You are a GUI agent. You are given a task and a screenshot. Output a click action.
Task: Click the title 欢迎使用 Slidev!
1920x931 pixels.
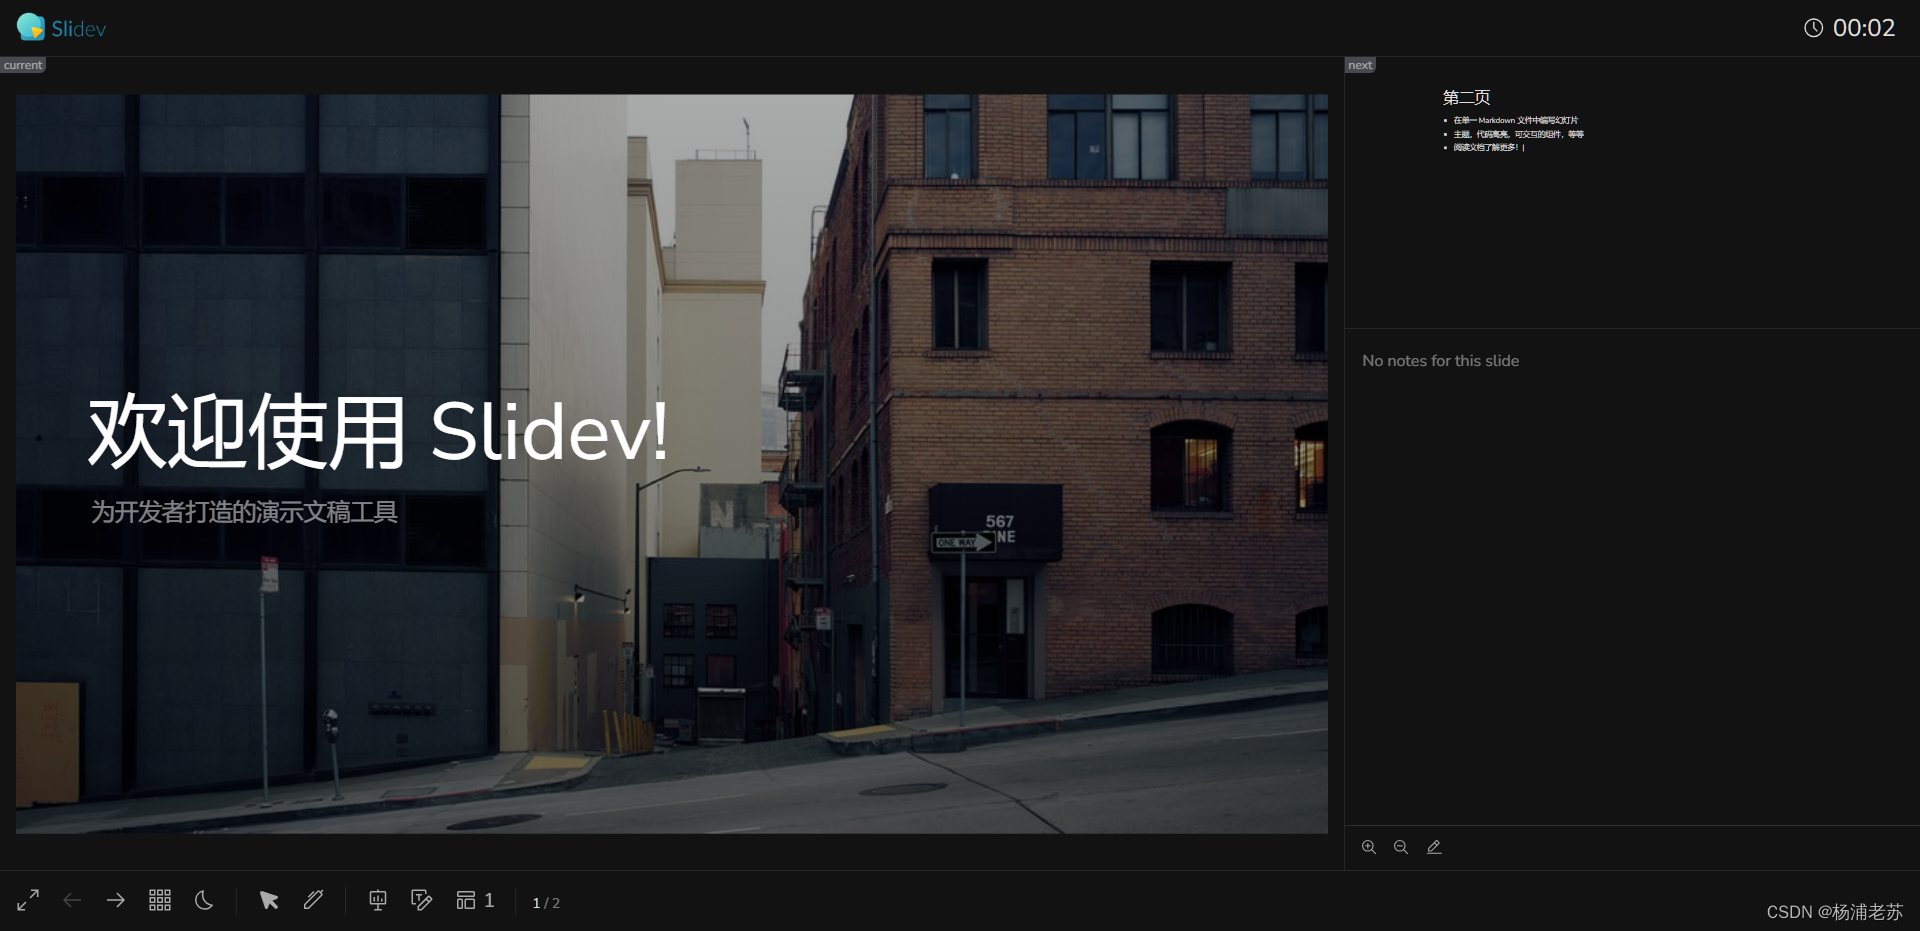378,432
